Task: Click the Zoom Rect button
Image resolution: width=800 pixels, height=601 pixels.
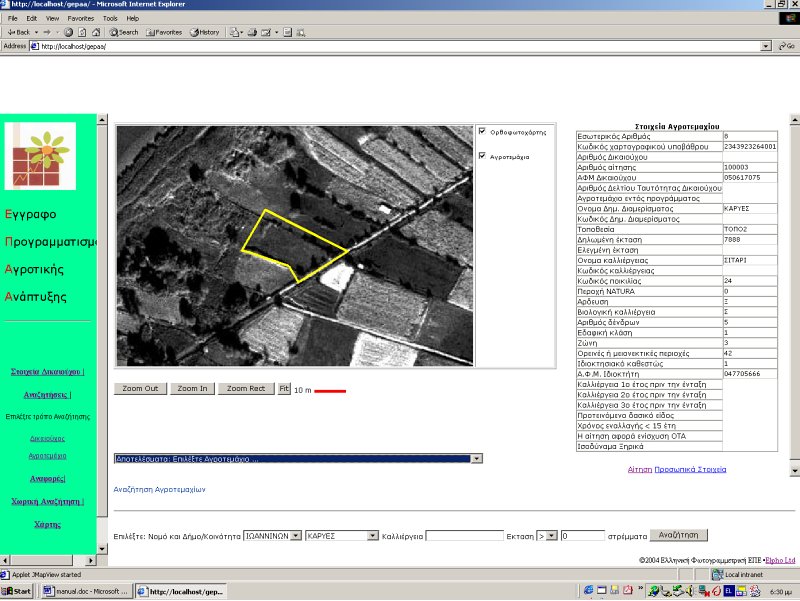Action: click(x=245, y=389)
